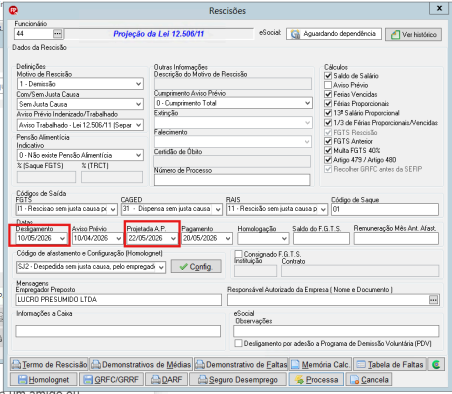
Task: Open employee lookup ellipsis button beside Funcionário
Action: pos(57,34)
